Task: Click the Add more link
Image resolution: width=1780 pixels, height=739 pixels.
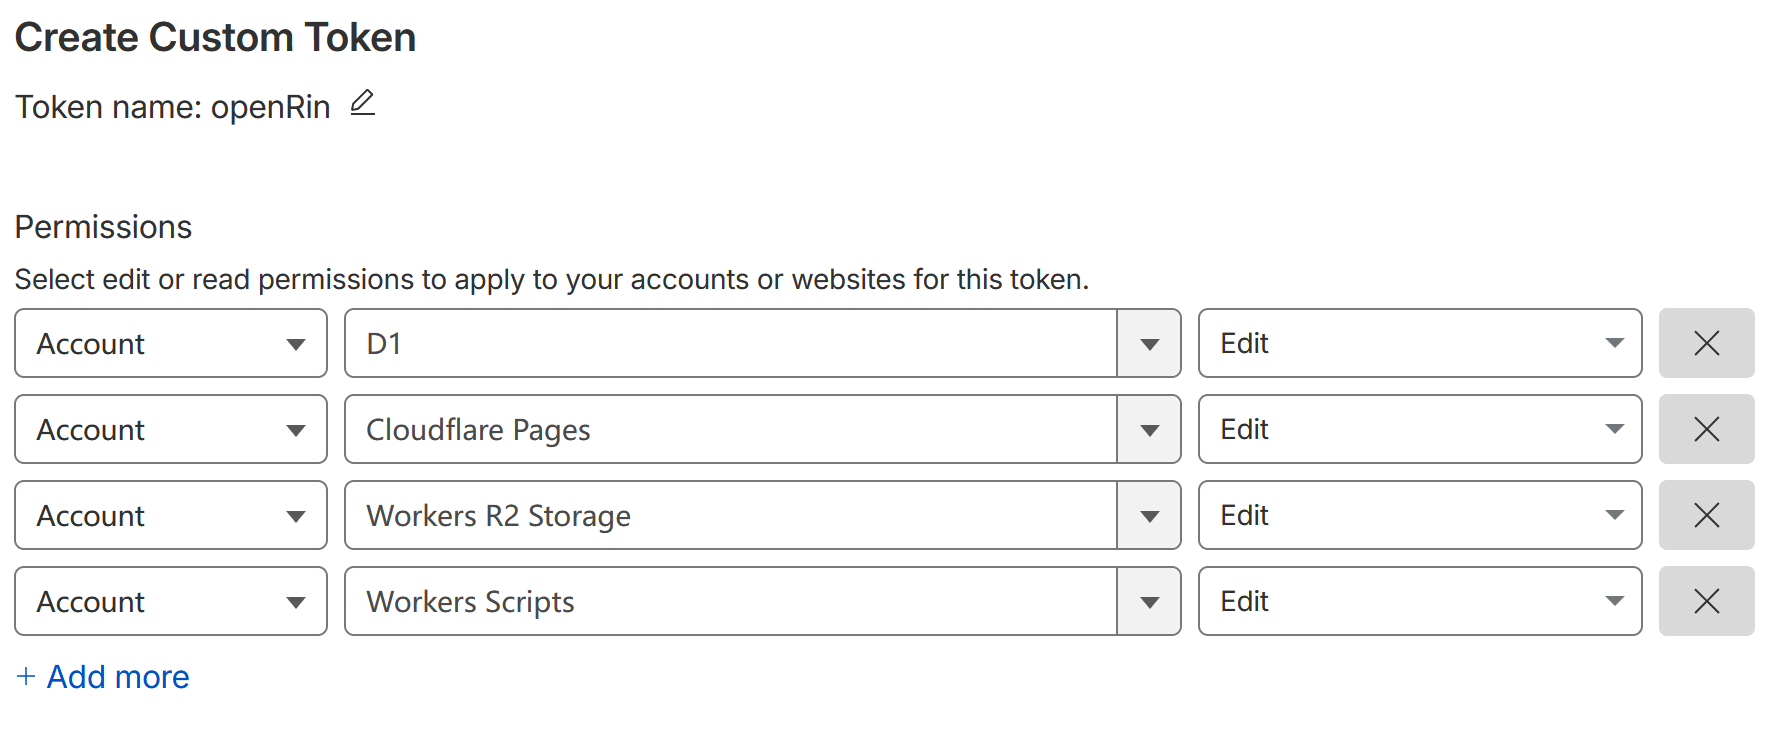Action: pyautogui.click(x=118, y=677)
